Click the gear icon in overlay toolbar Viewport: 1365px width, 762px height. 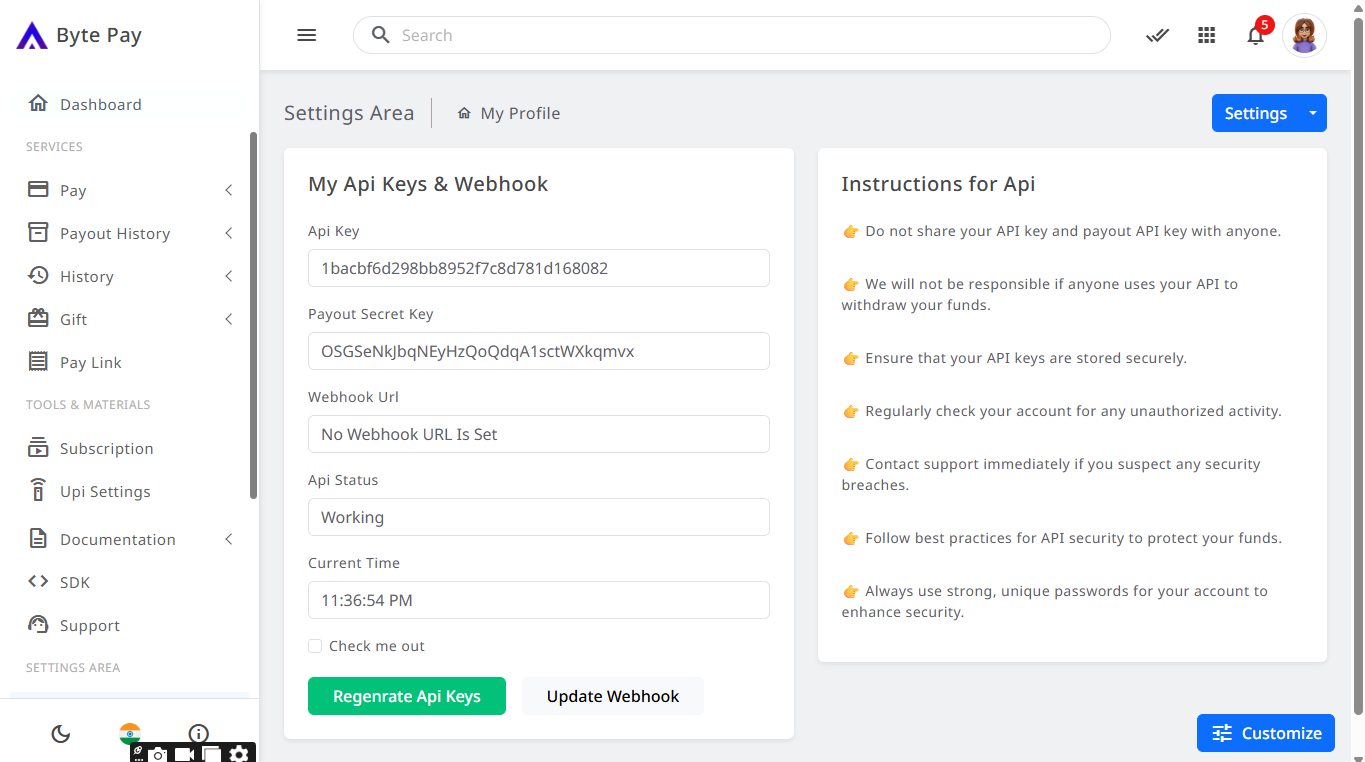(238, 754)
